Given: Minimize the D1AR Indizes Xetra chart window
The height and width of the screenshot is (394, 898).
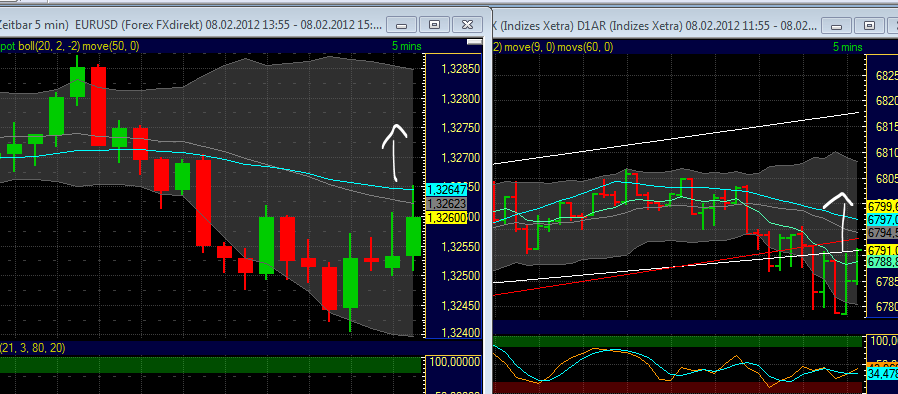Looking at the screenshot, I should (x=837, y=25).
